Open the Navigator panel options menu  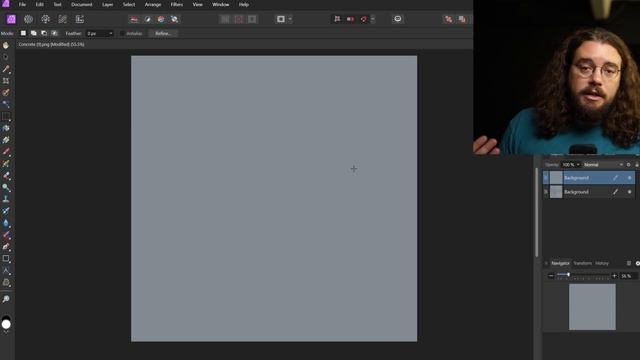pos(629,263)
